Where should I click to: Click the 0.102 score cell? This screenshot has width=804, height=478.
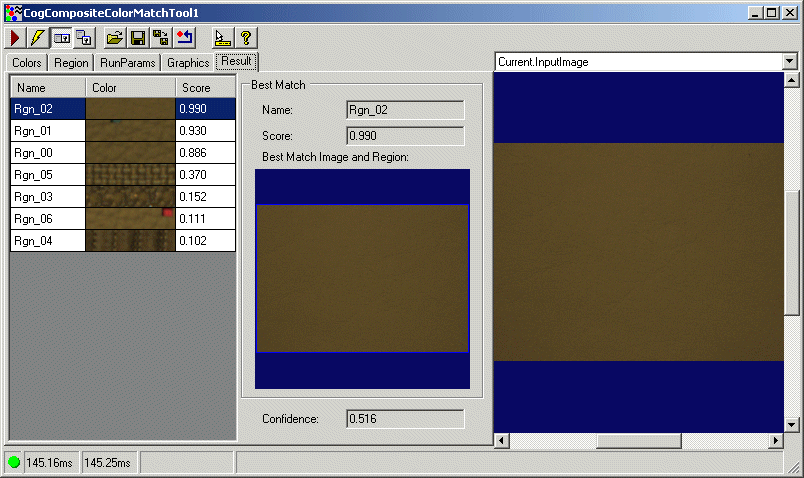[205, 241]
